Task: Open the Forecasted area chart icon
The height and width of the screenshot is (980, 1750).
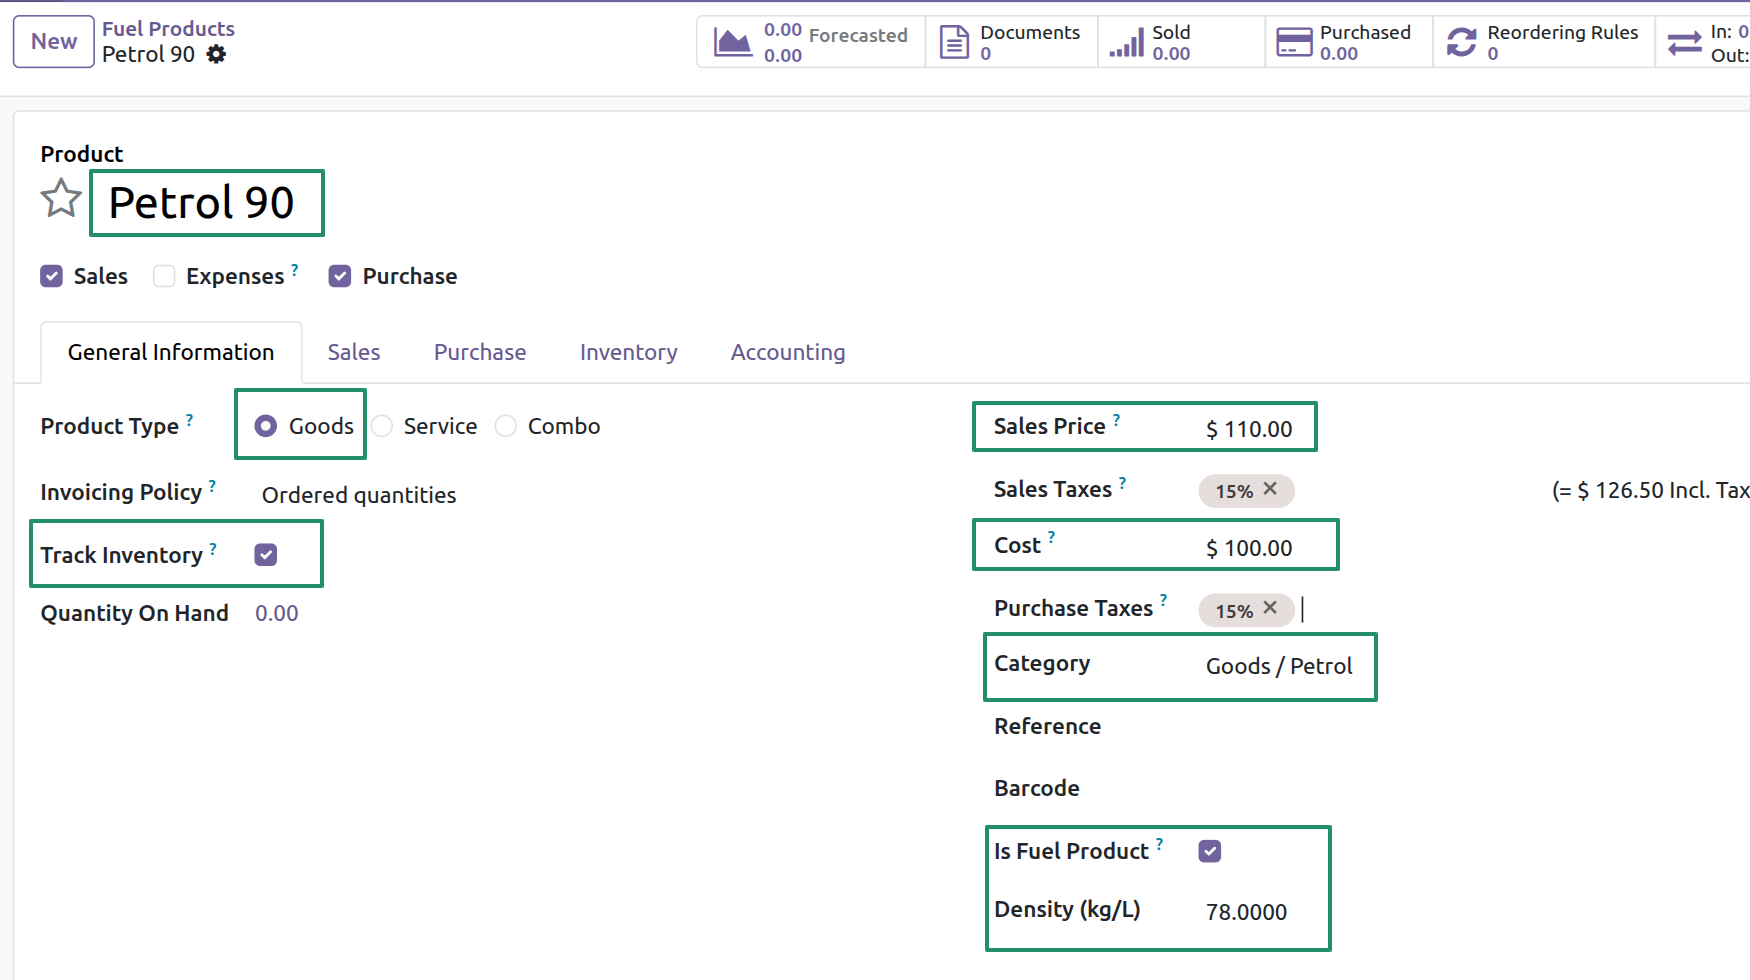Action: 733,42
